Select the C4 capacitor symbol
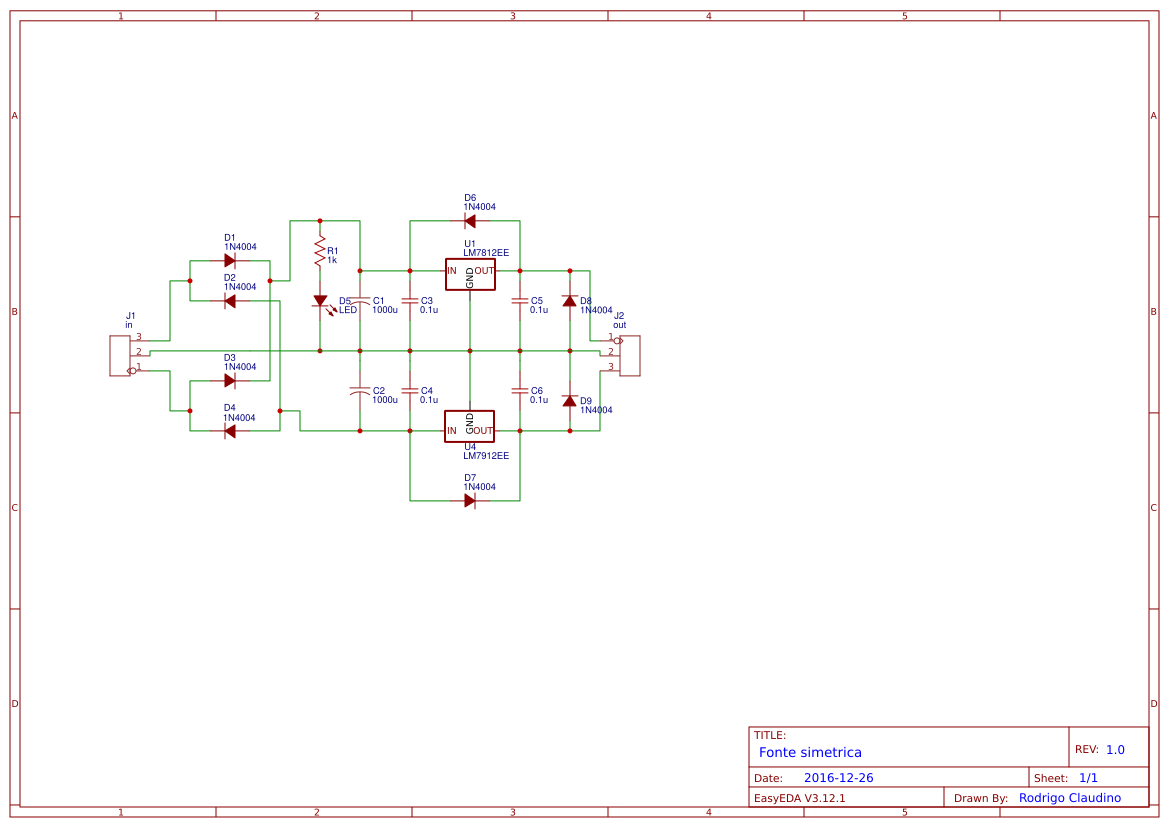The width and height of the screenshot is (1169, 827). [x=410, y=391]
